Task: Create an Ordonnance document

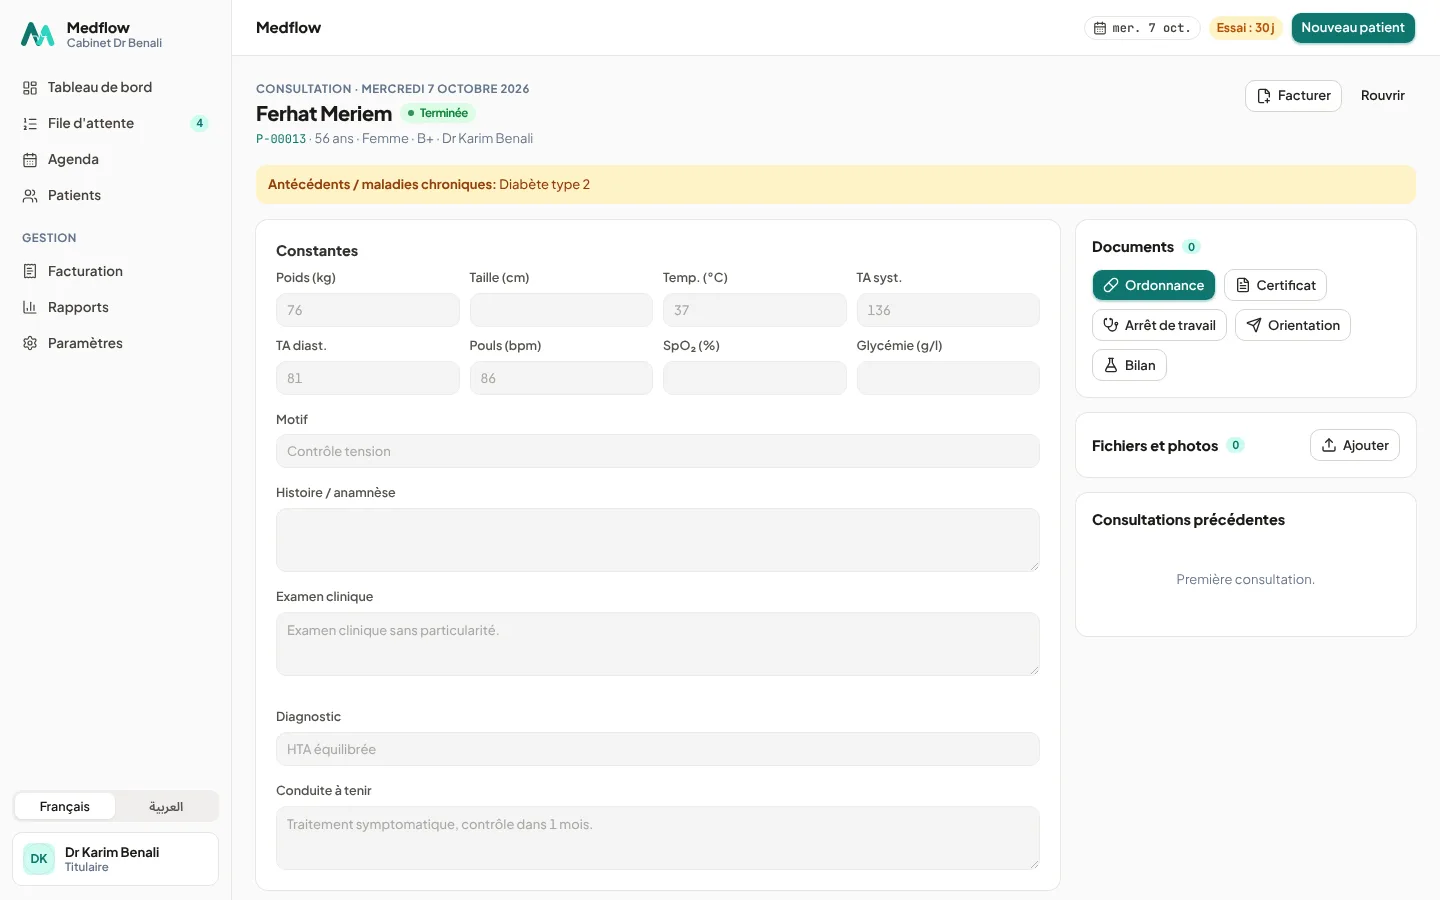Action: tap(1154, 285)
